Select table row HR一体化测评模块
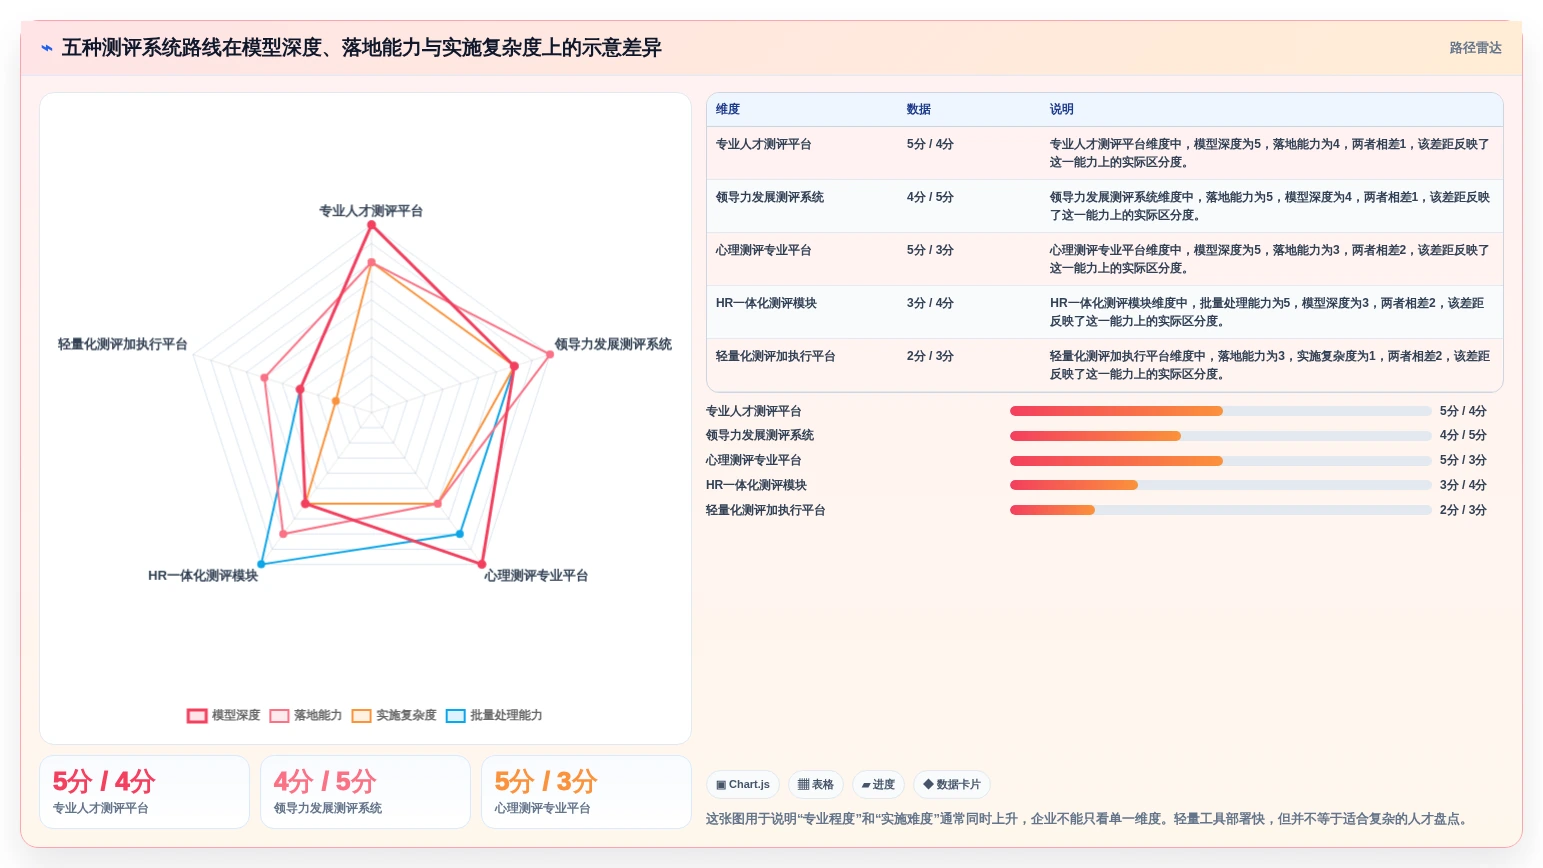Viewport: 1543px width, 868px height. click(1104, 312)
